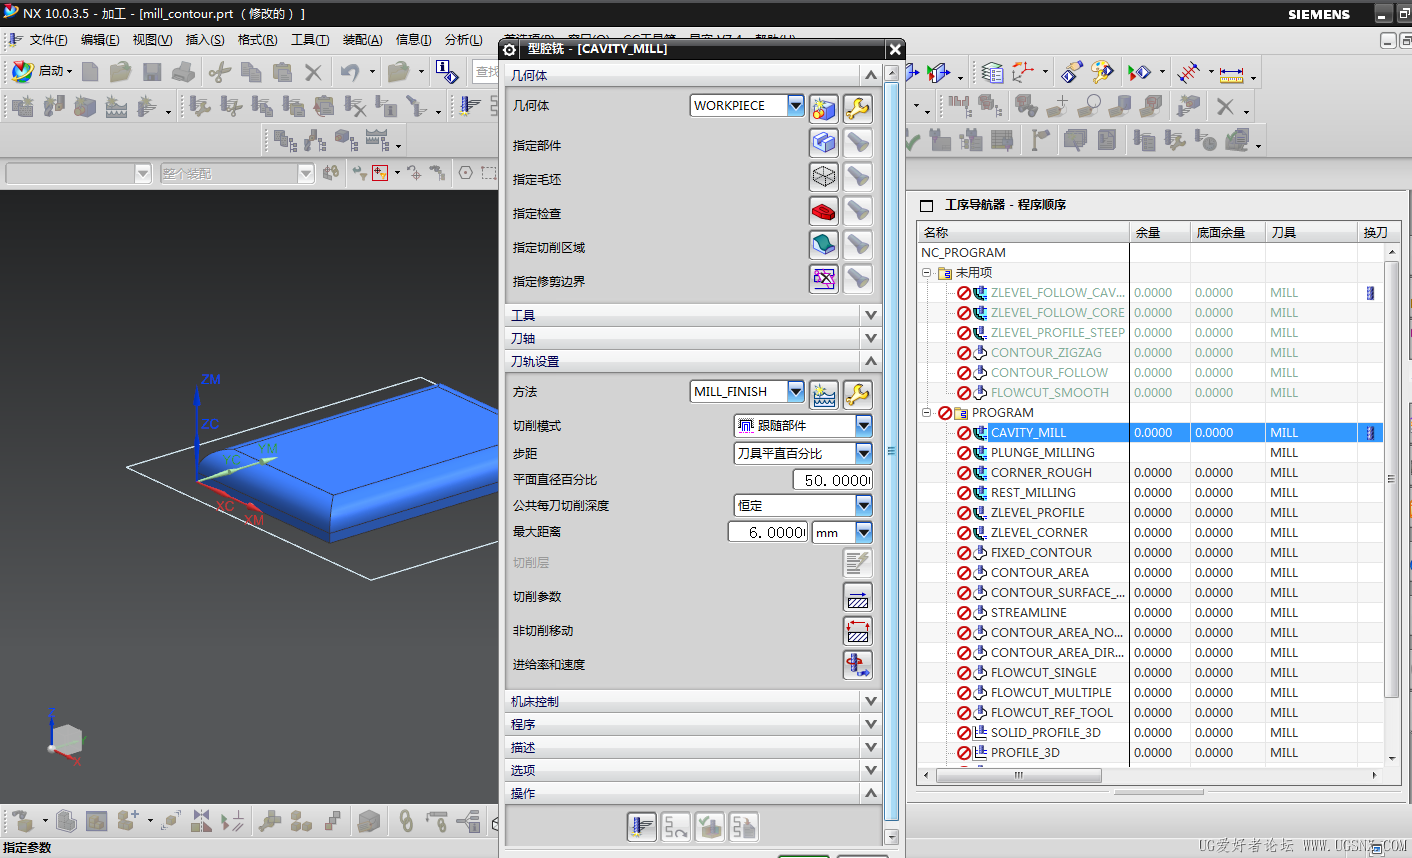Click the 指定毛坯 select blank icon

(x=824, y=177)
